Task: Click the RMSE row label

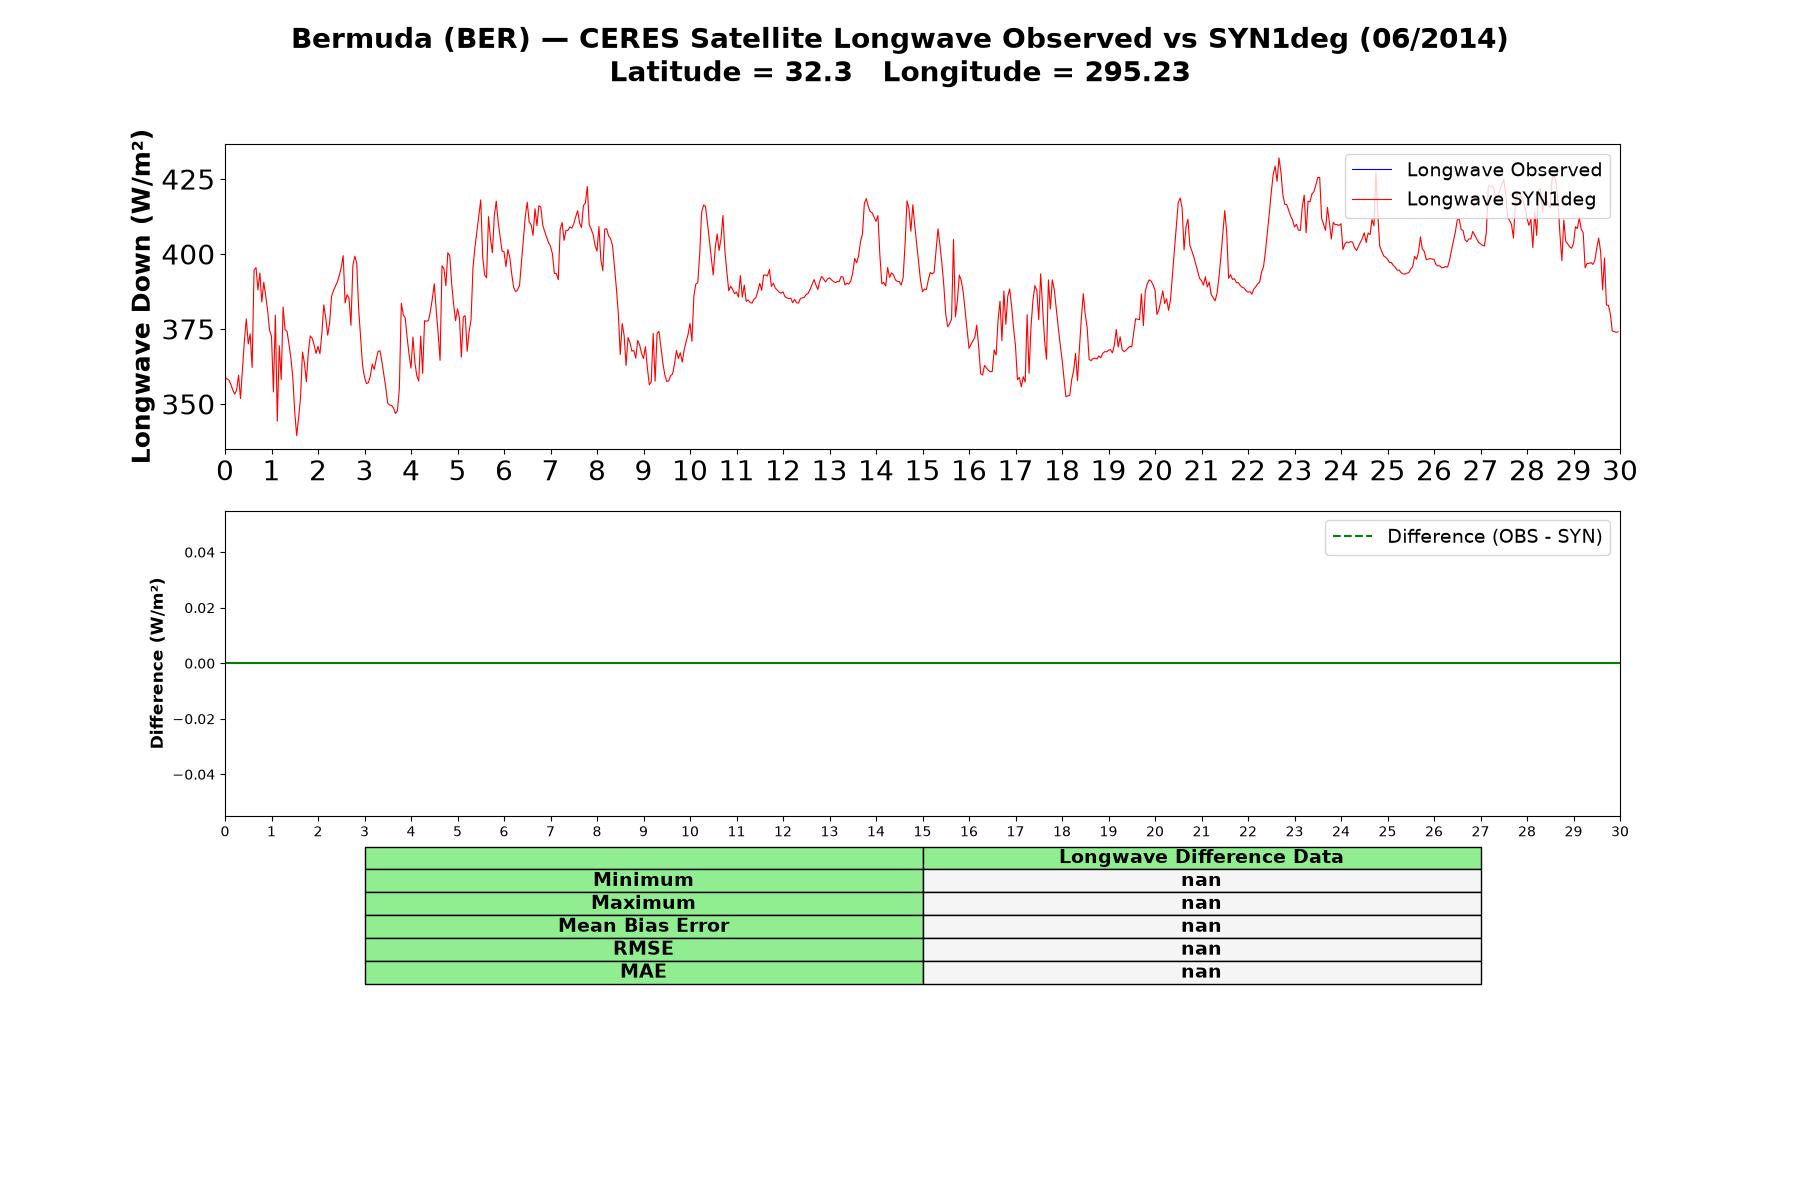Action: click(643, 949)
